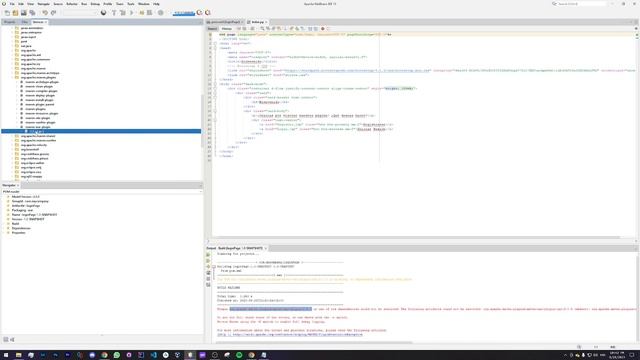Open the POM model dropdown in Navigator
The height and width of the screenshot is (360, 640).
101,191
